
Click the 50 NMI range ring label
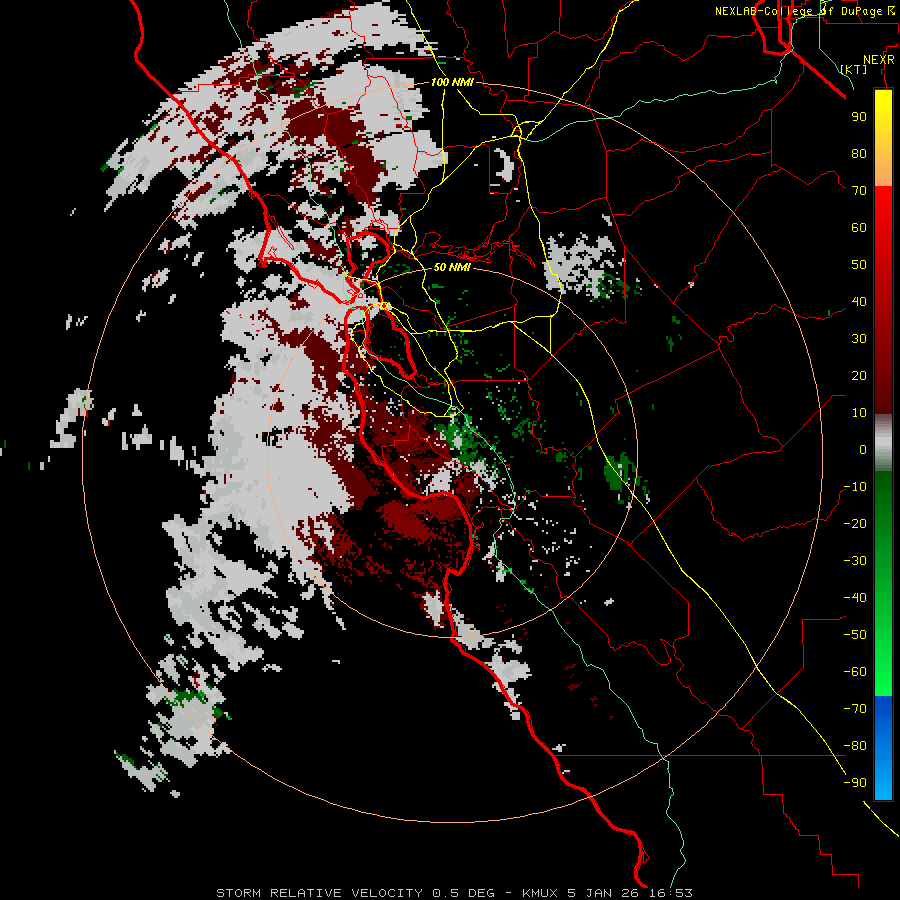[x=452, y=267]
